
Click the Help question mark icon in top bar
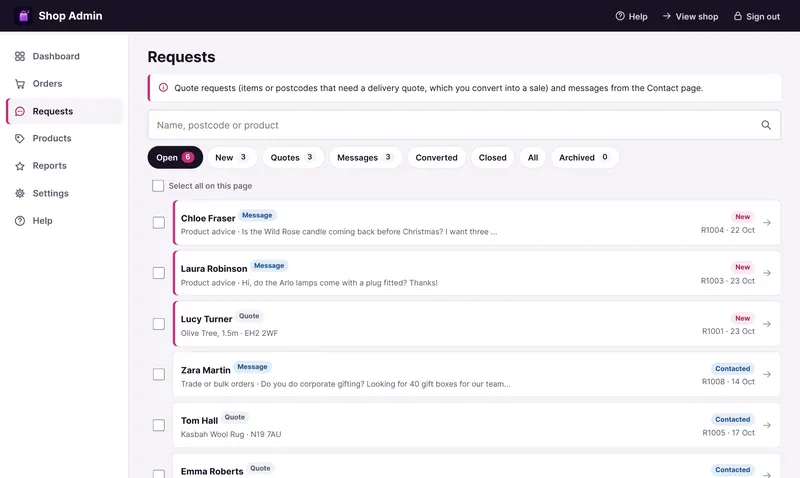click(620, 16)
